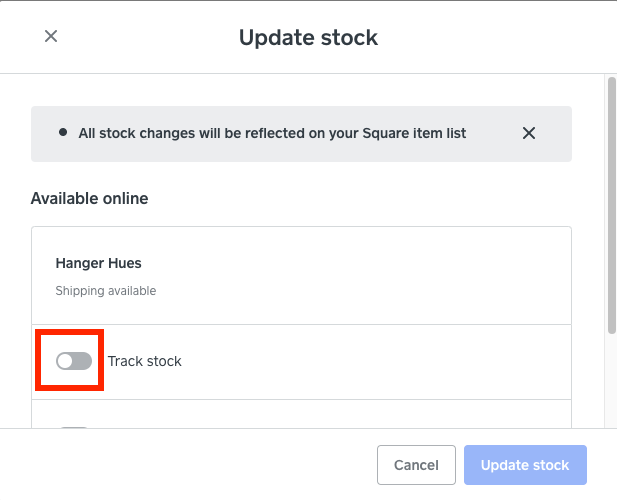Toggle the partially visible switch below Track stock

[x=74, y=430]
